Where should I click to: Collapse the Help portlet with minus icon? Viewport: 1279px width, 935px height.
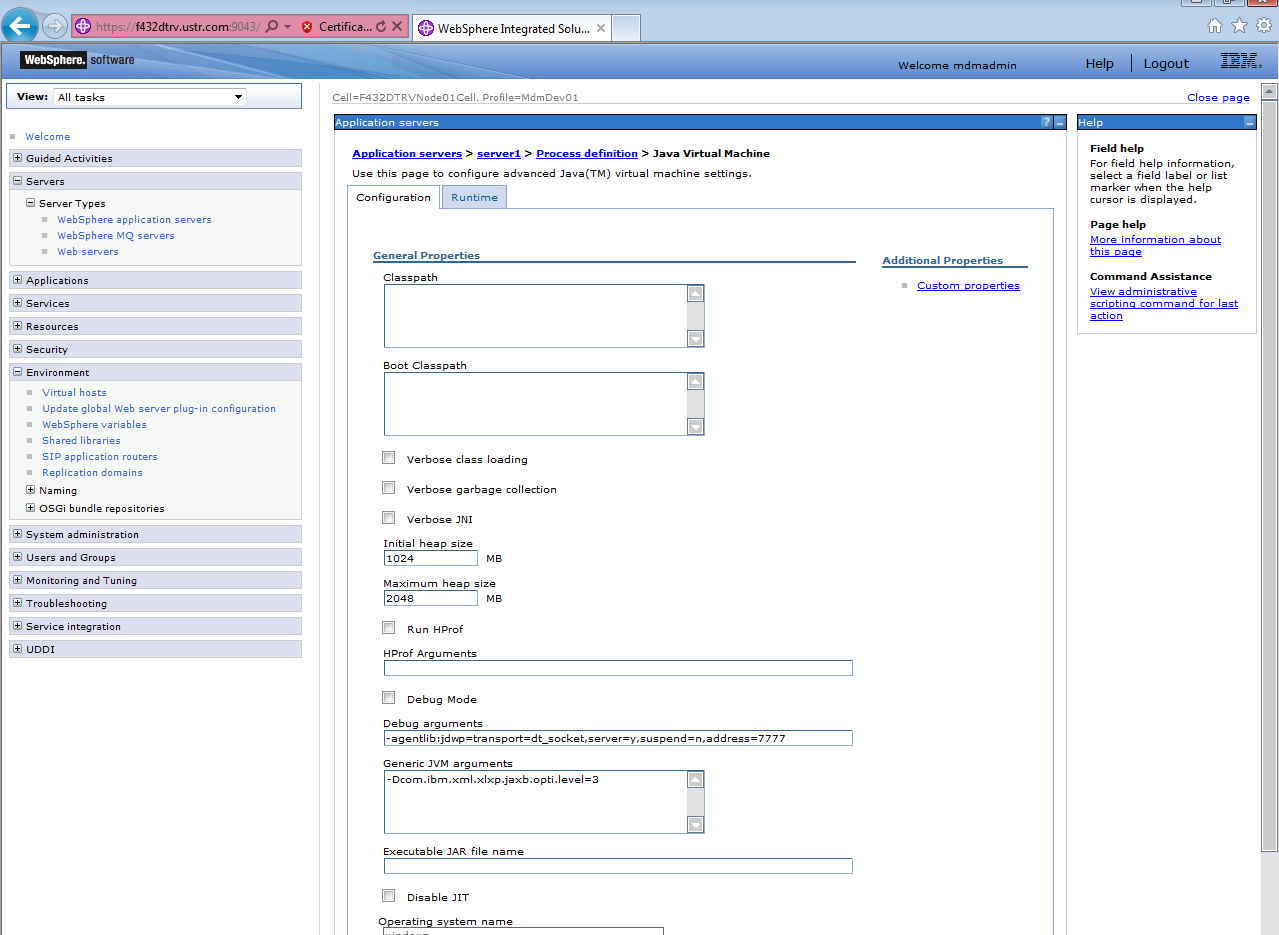tap(1250, 122)
